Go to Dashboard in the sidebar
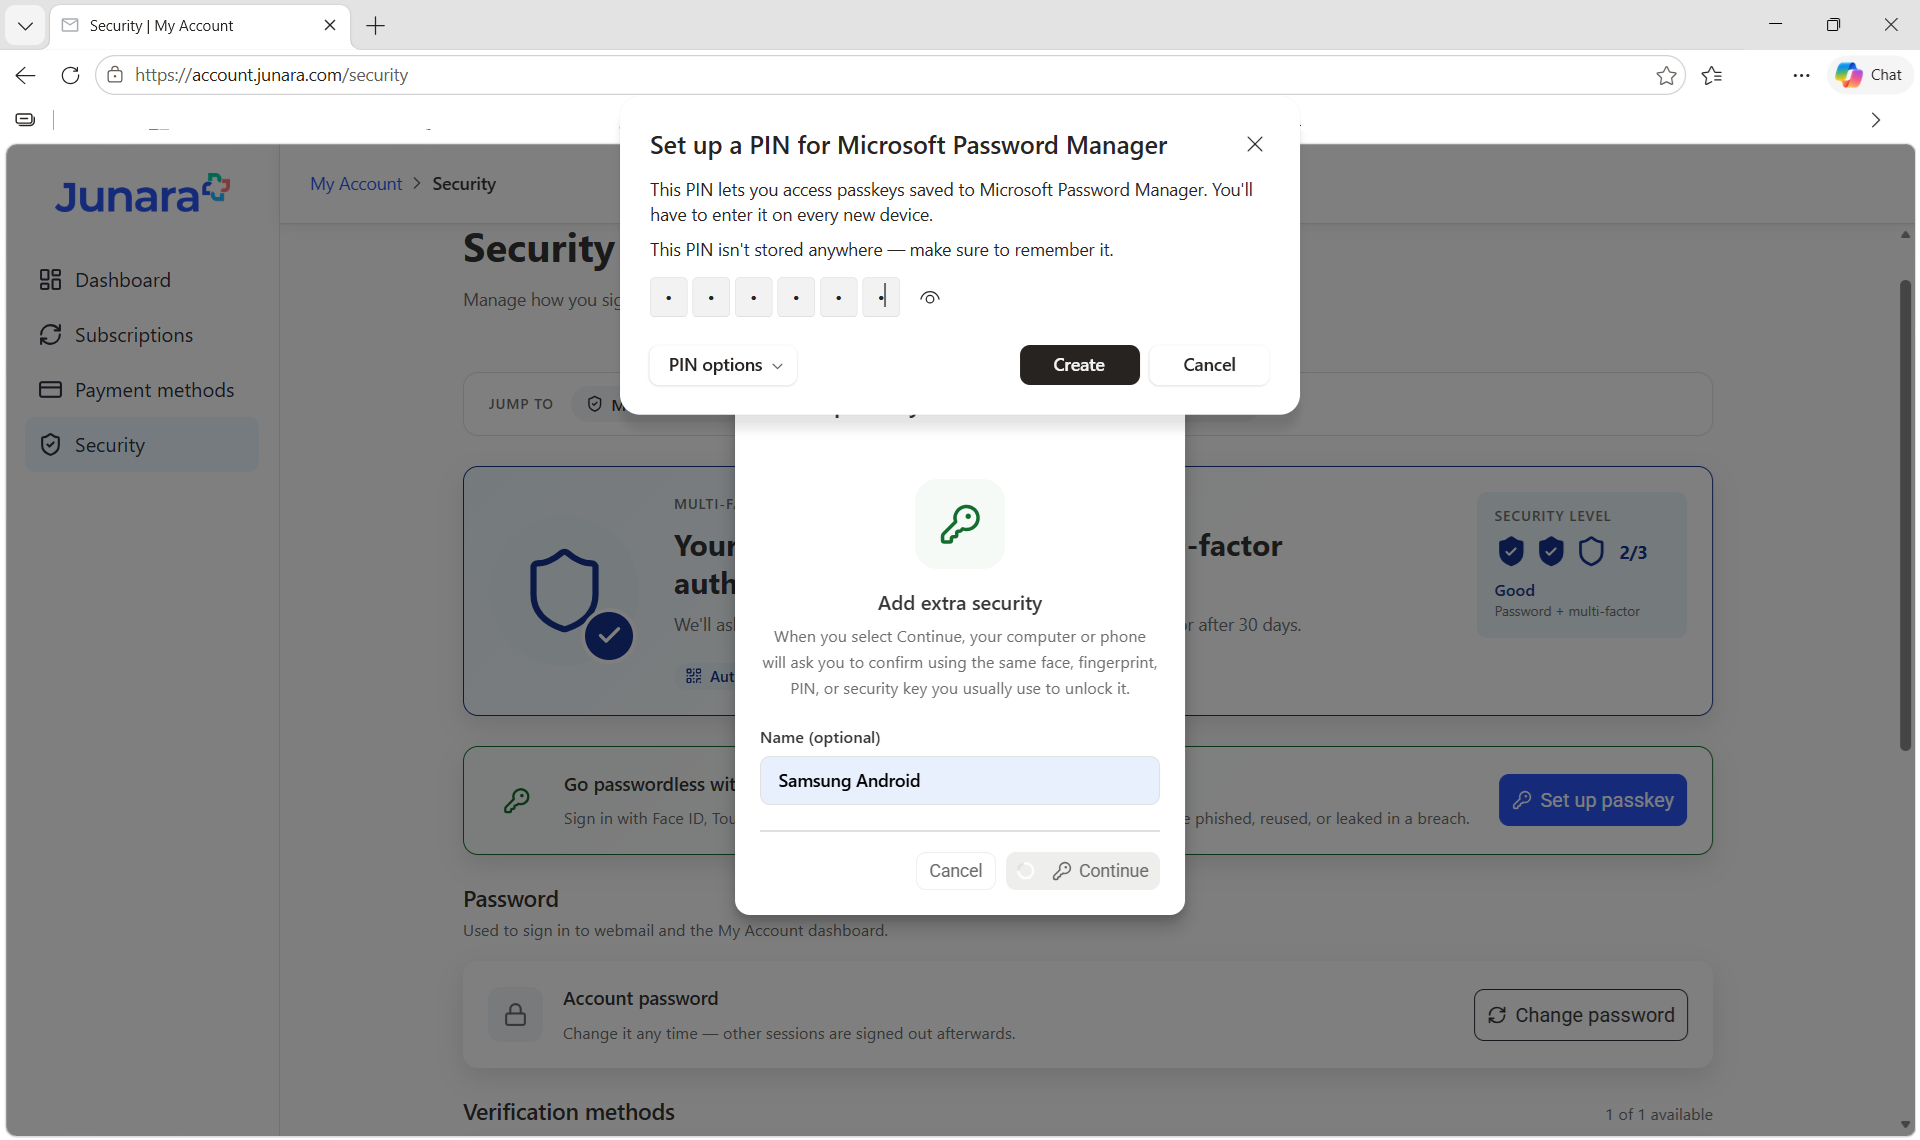 pyautogui.click(x=142, y=280)
